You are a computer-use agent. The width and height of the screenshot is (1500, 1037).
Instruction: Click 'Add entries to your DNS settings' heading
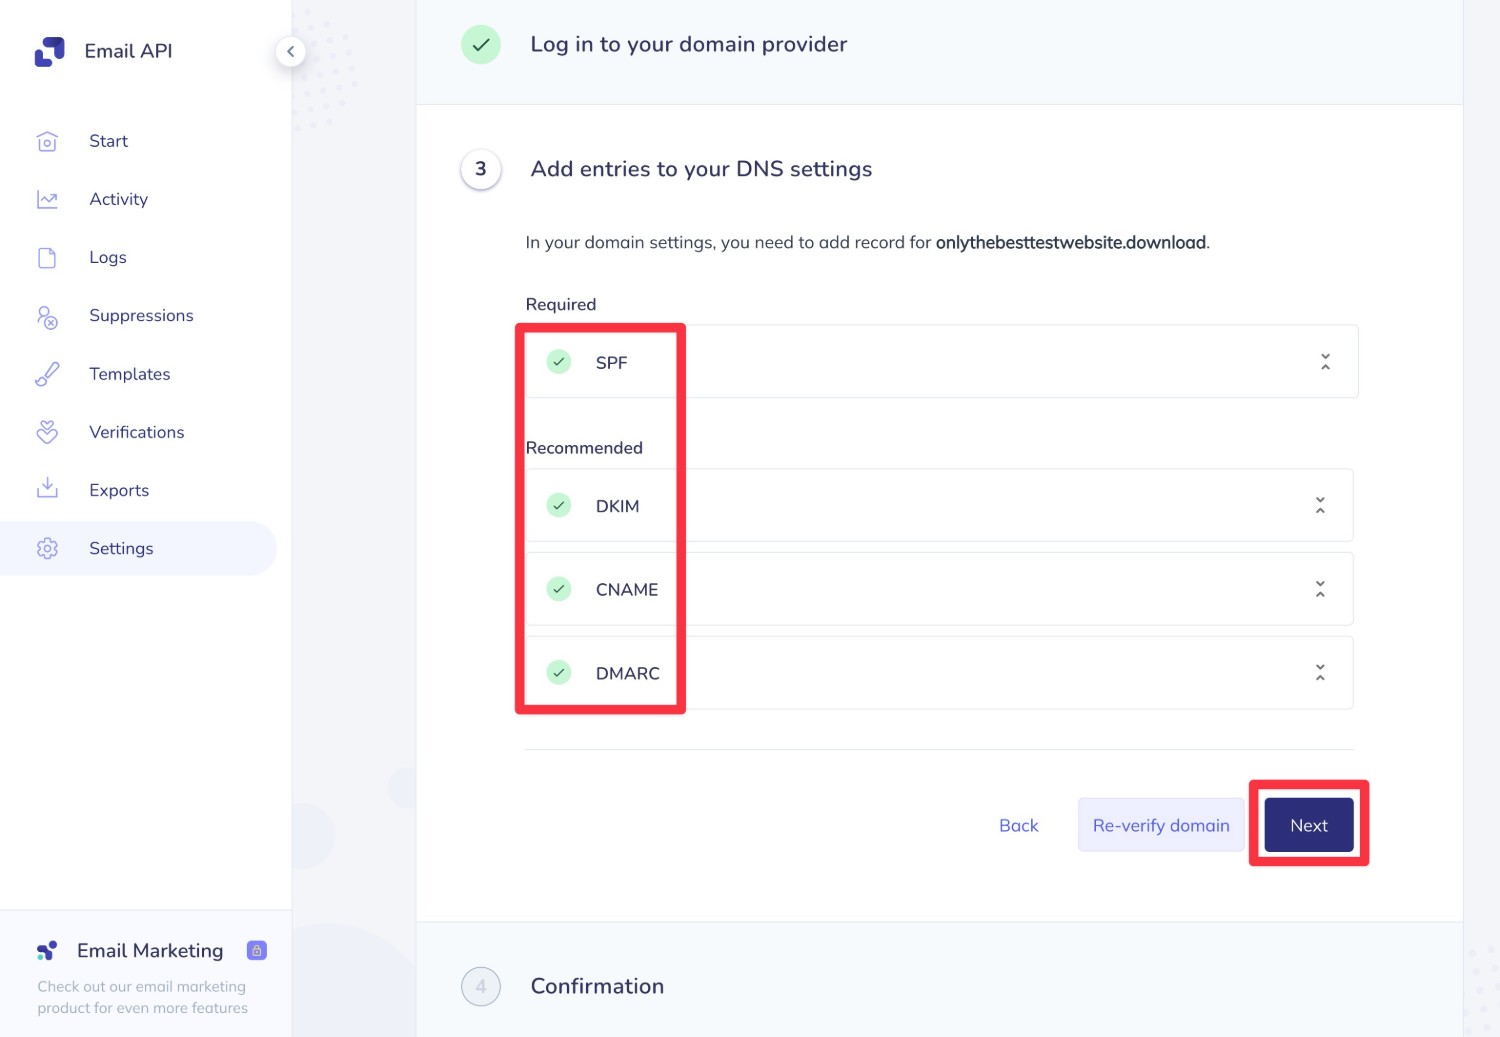[x=701, y=169]
